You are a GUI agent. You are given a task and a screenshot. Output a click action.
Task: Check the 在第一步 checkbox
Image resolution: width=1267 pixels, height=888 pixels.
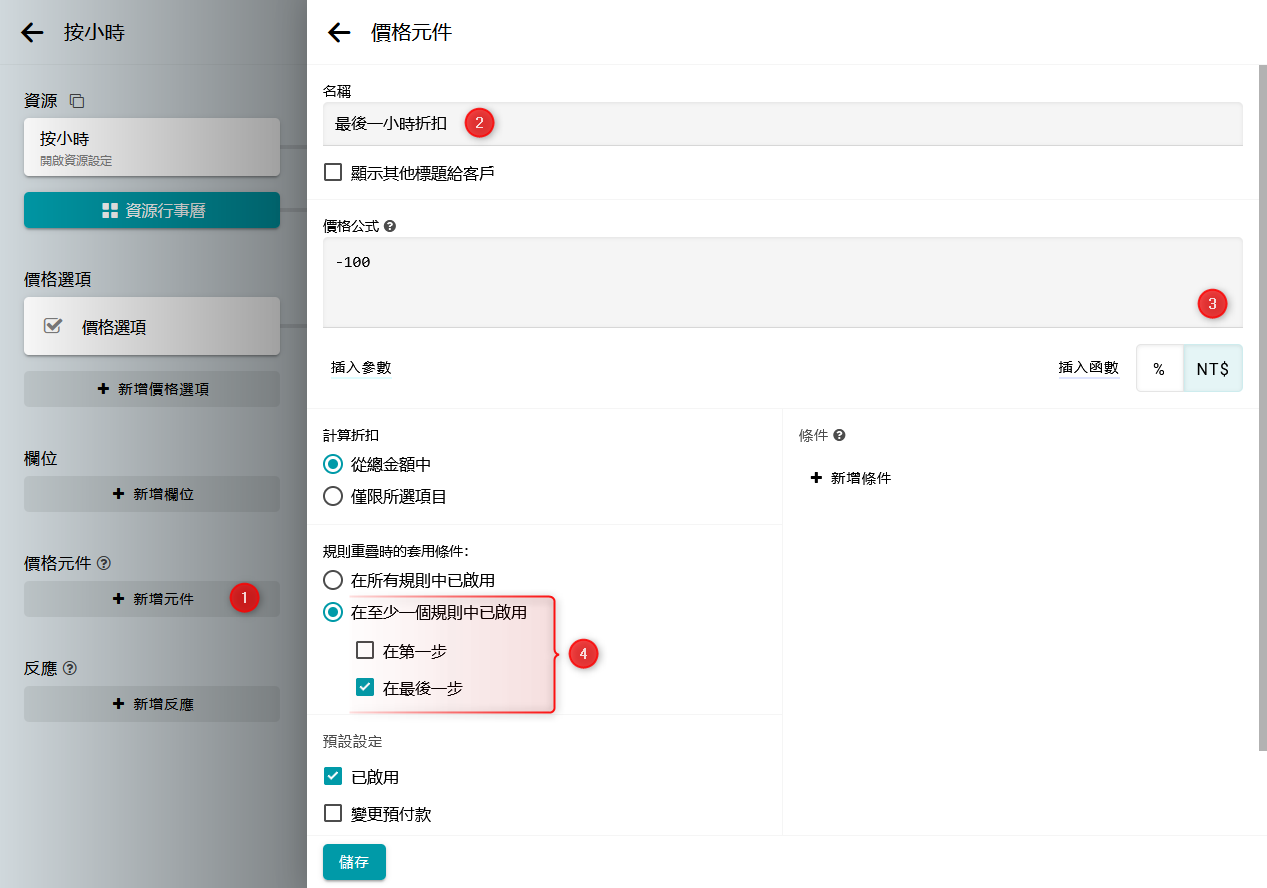(x=365, y=651)
